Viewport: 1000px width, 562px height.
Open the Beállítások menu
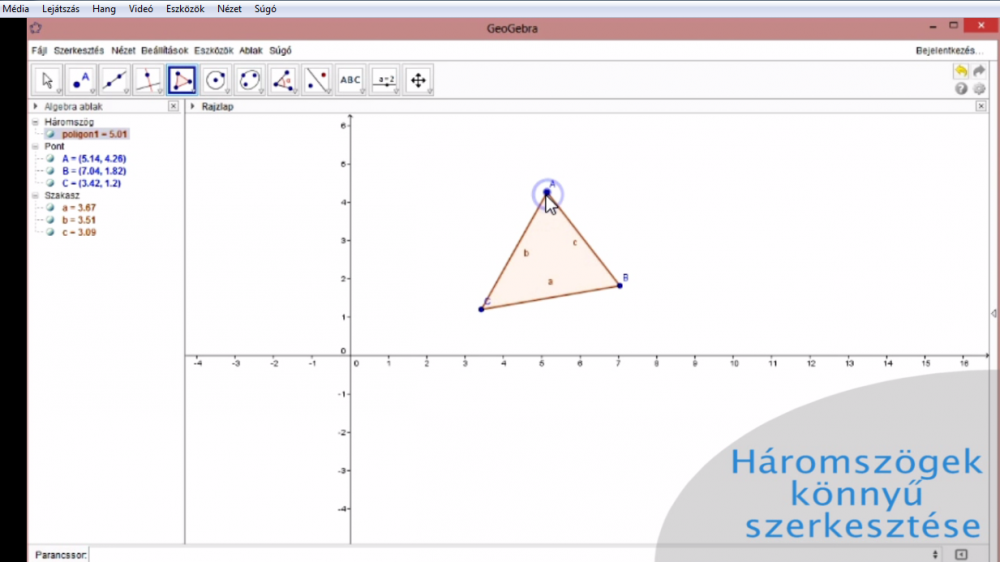coord(164,50)
